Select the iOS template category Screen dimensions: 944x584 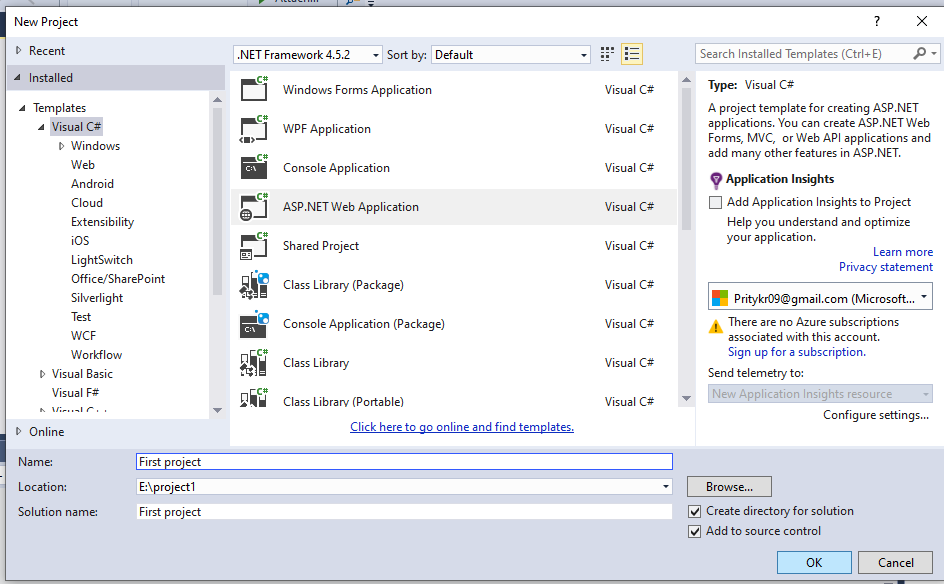[x=80, y=240]
